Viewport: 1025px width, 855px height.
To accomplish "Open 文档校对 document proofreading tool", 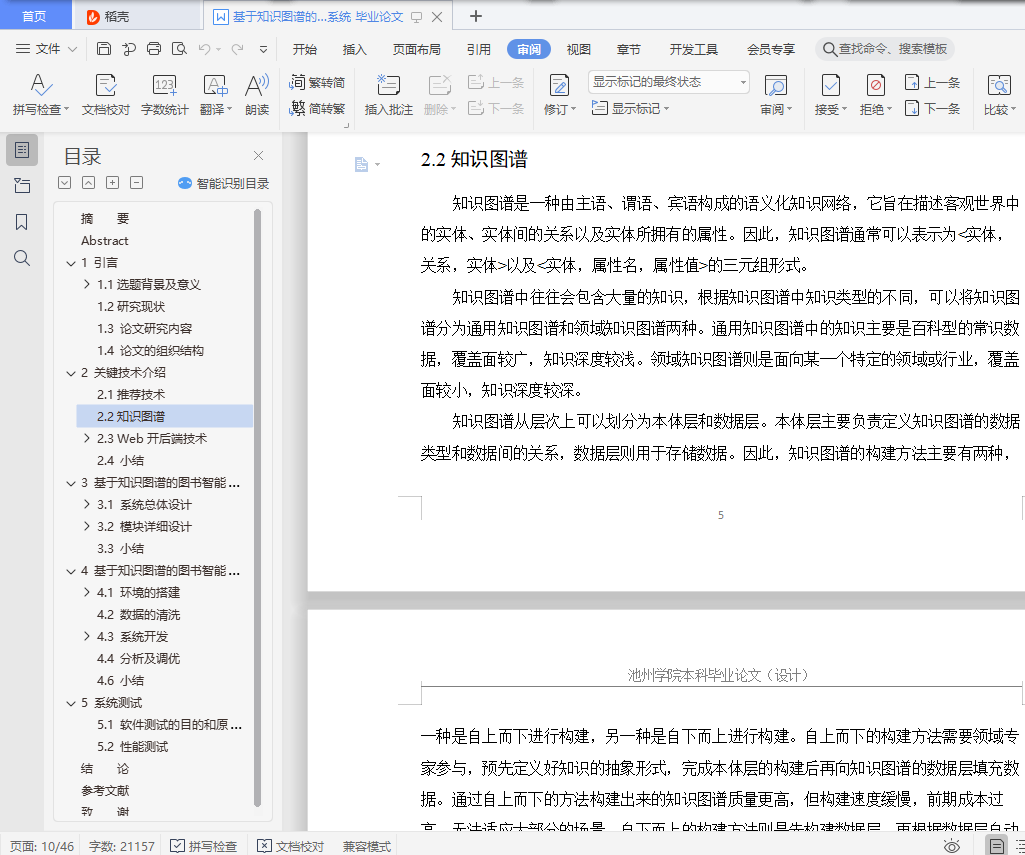I will pyautogui.click(x=106, y=95).
